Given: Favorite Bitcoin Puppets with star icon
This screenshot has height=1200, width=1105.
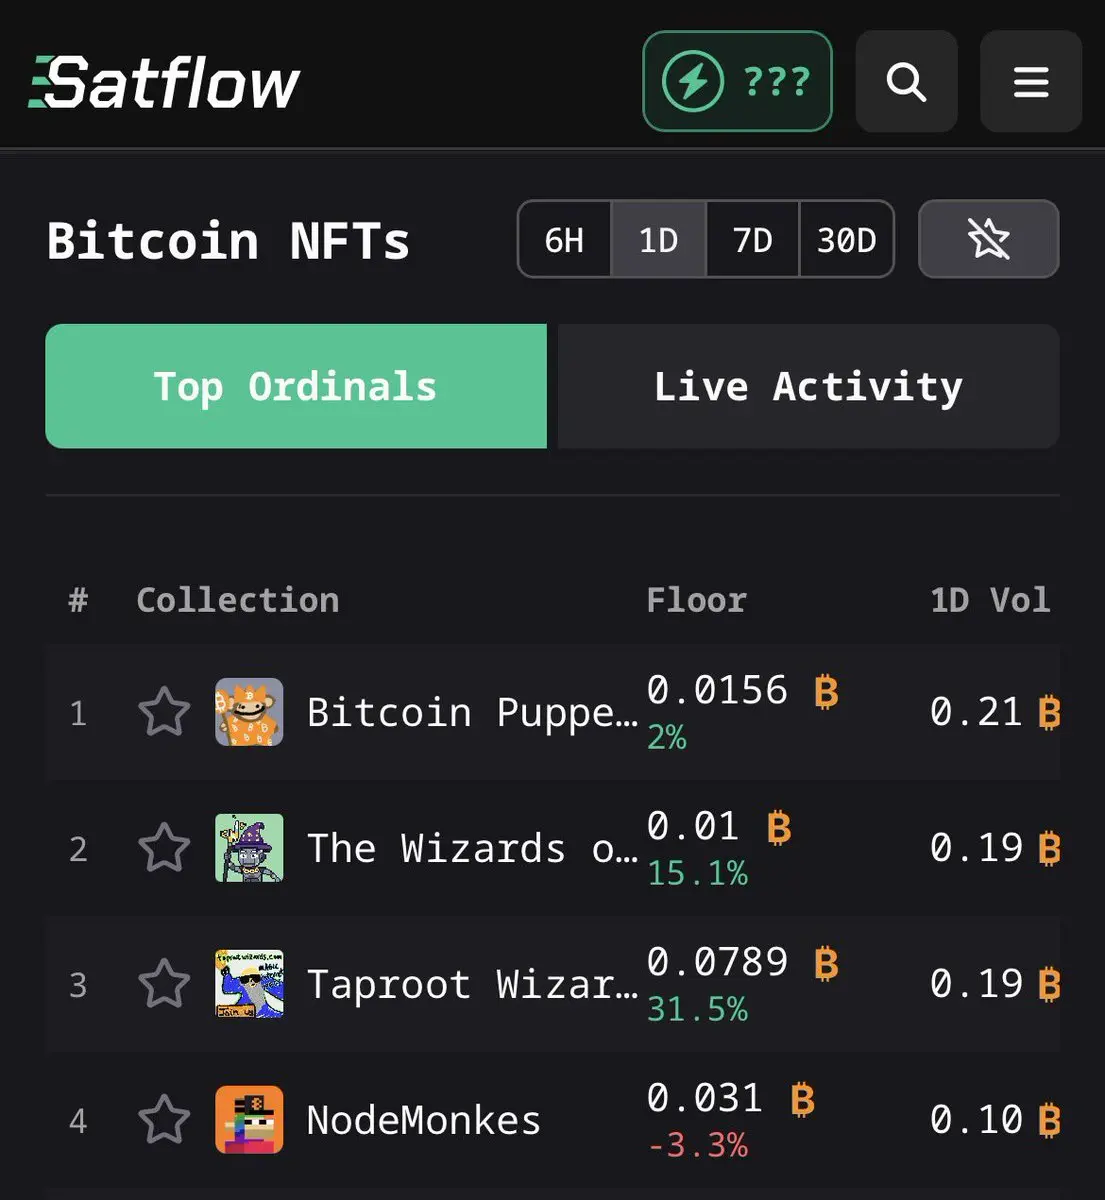Looking at the screenshot, I should tap(164, 712).
